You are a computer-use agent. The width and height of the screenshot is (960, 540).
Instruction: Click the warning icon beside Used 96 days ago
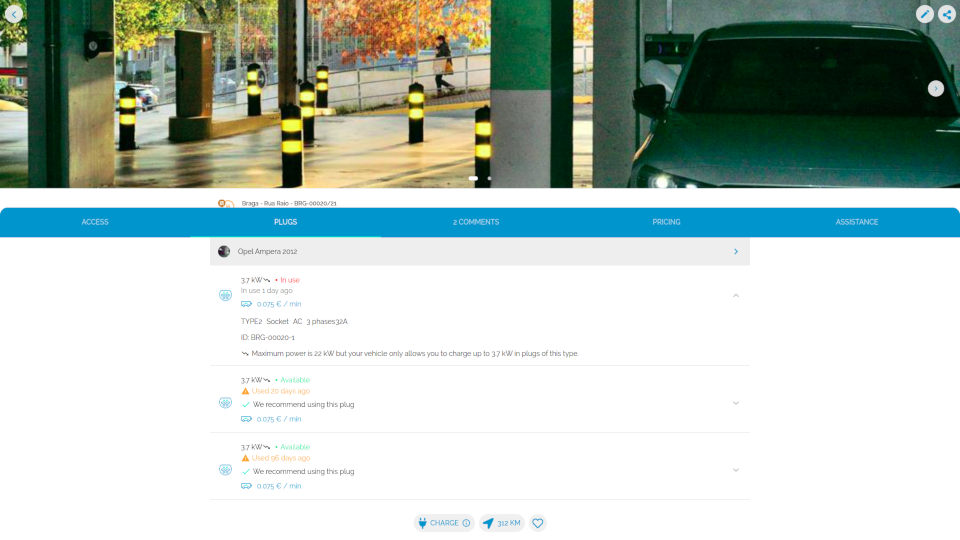[x=245, y=458]
